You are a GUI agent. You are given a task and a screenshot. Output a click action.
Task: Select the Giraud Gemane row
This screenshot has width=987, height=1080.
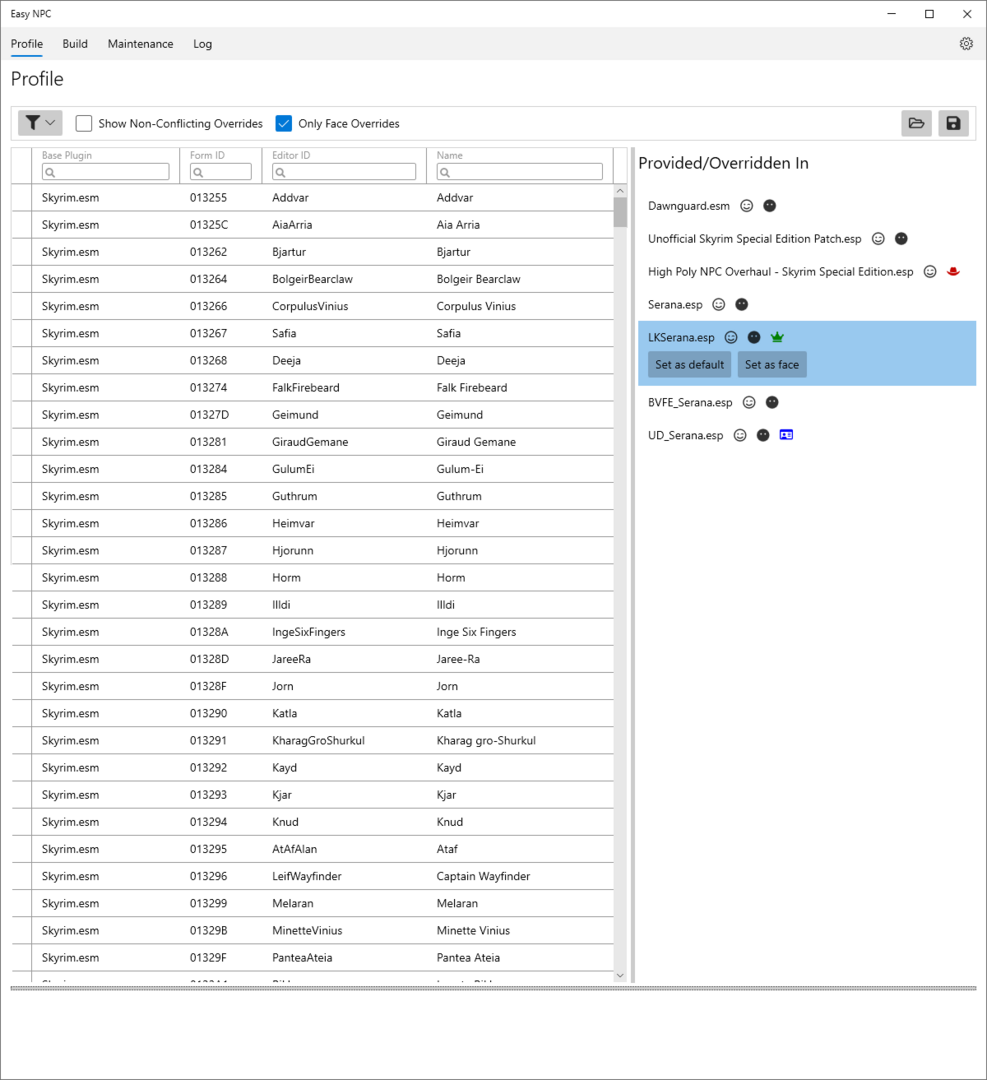tap(313, 442)
